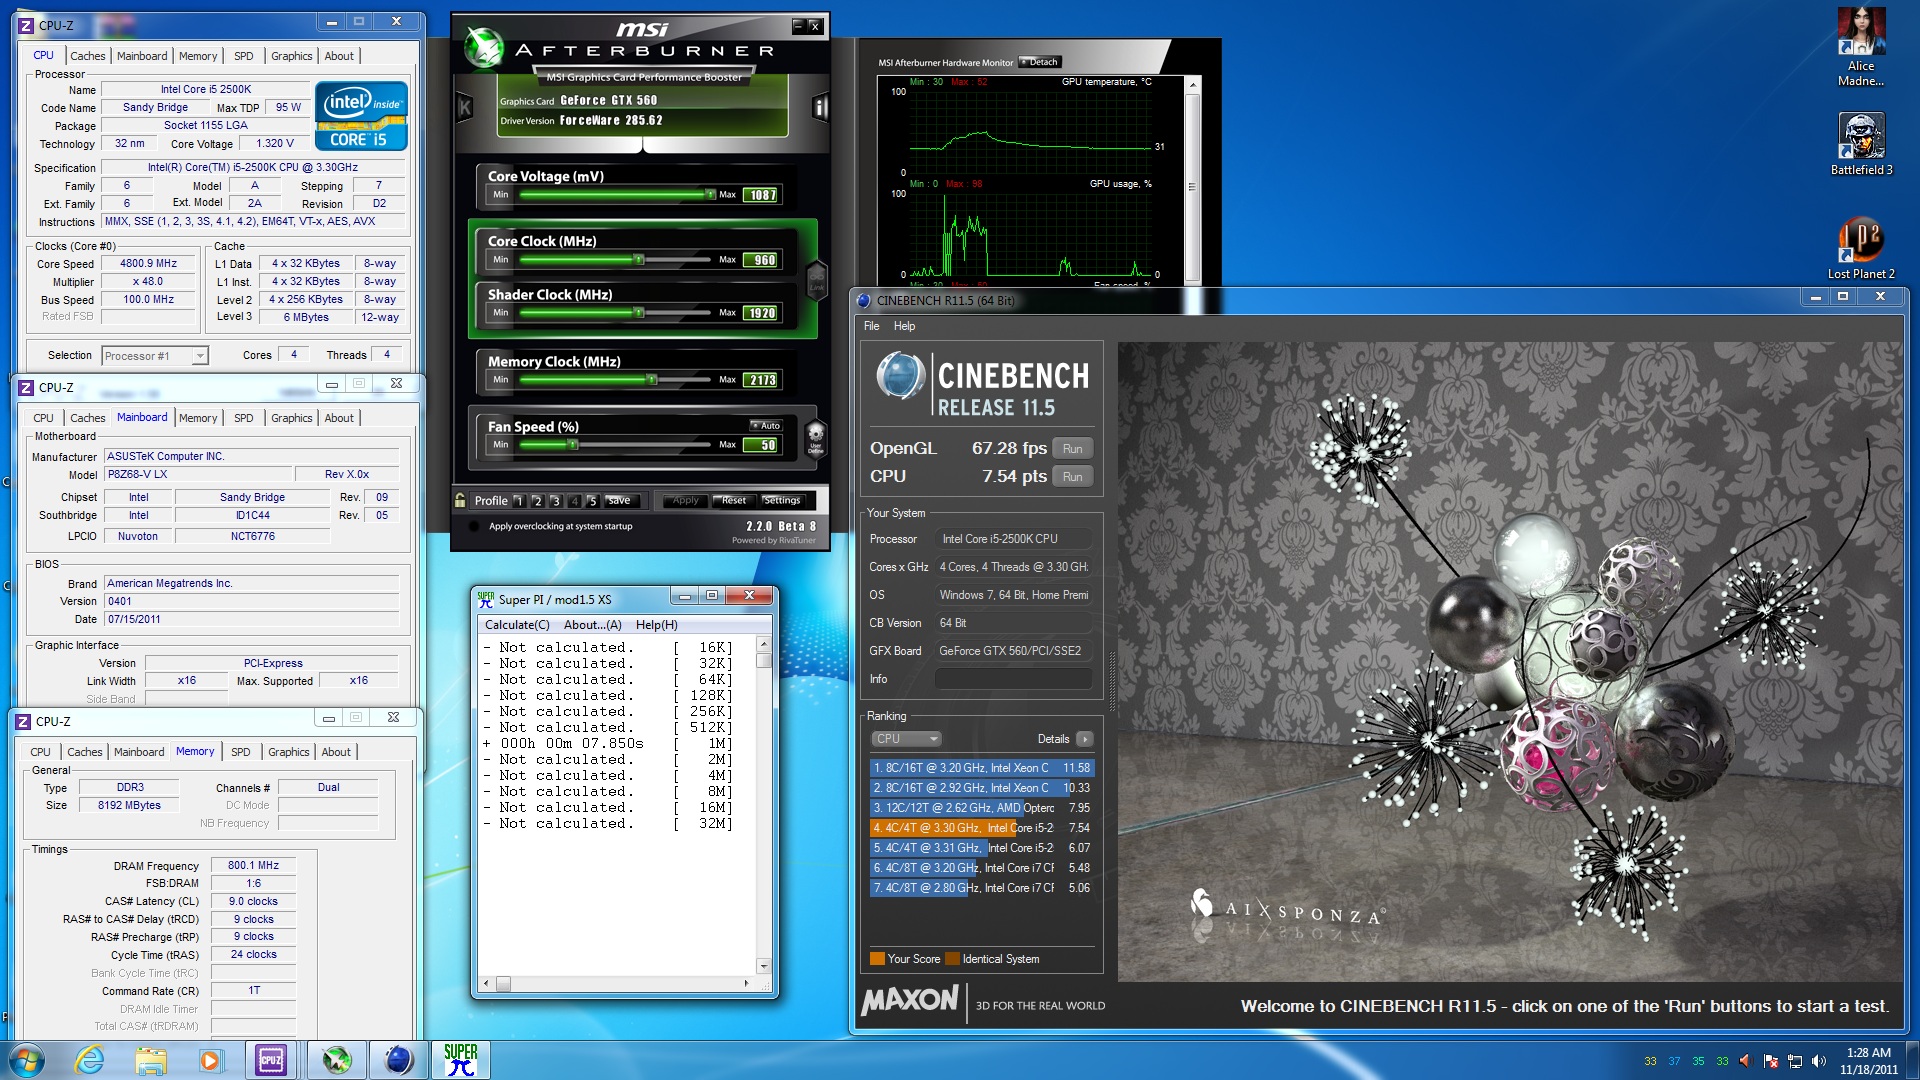
Task: Click the Intel Core i5 logo in CPU-Z
Action: click(x=361, y=116)
